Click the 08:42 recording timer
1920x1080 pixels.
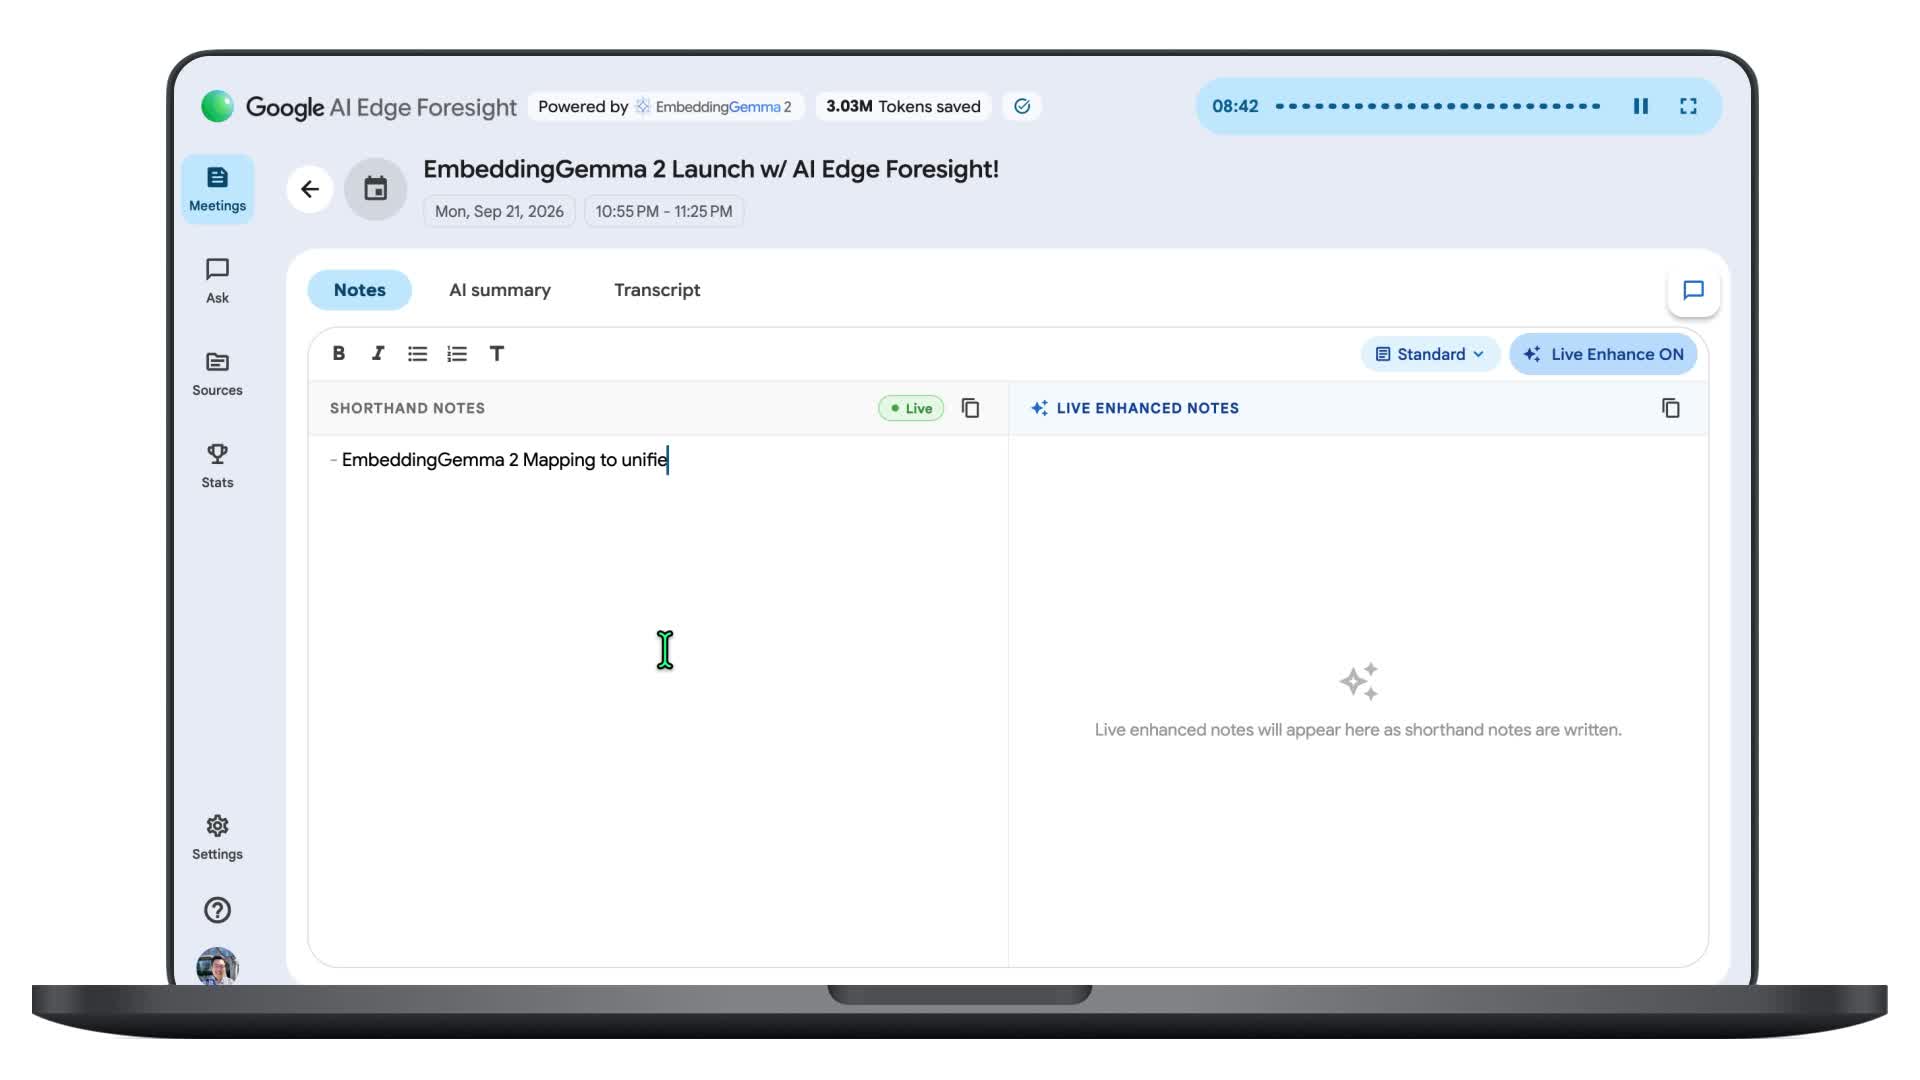click(x=1235, y=106)
